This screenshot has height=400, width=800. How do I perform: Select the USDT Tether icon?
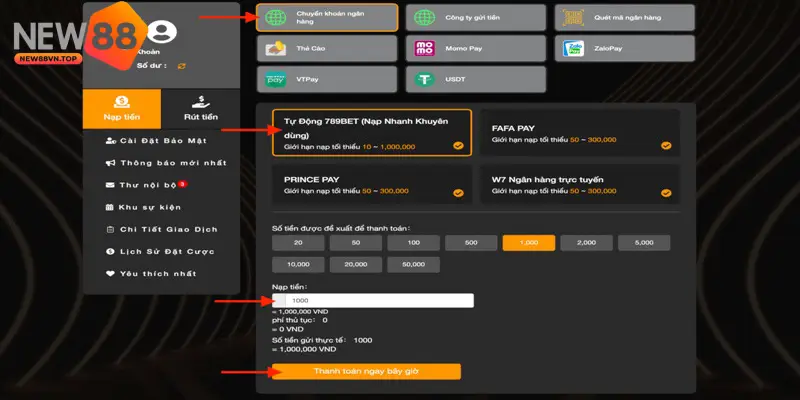point(424,79)
